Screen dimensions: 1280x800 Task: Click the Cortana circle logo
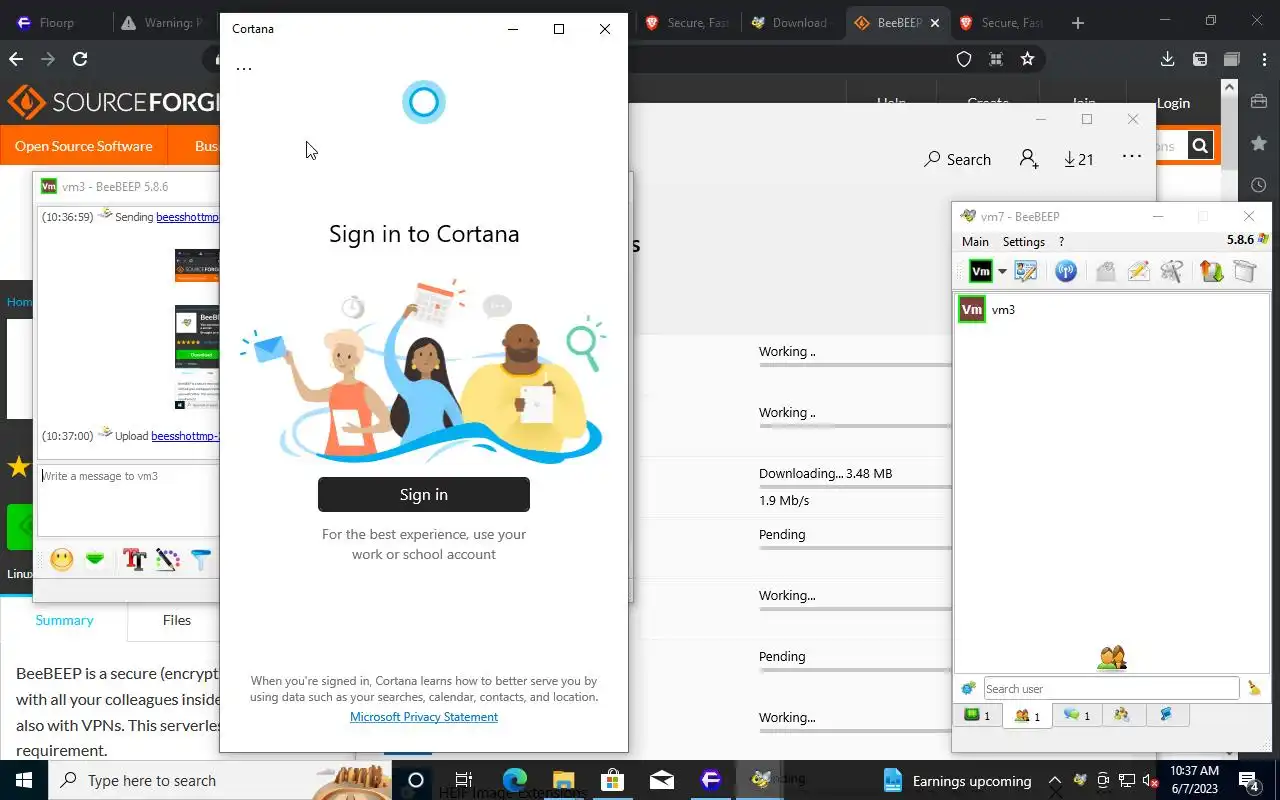pyautogui.click(x=423, y=102)
